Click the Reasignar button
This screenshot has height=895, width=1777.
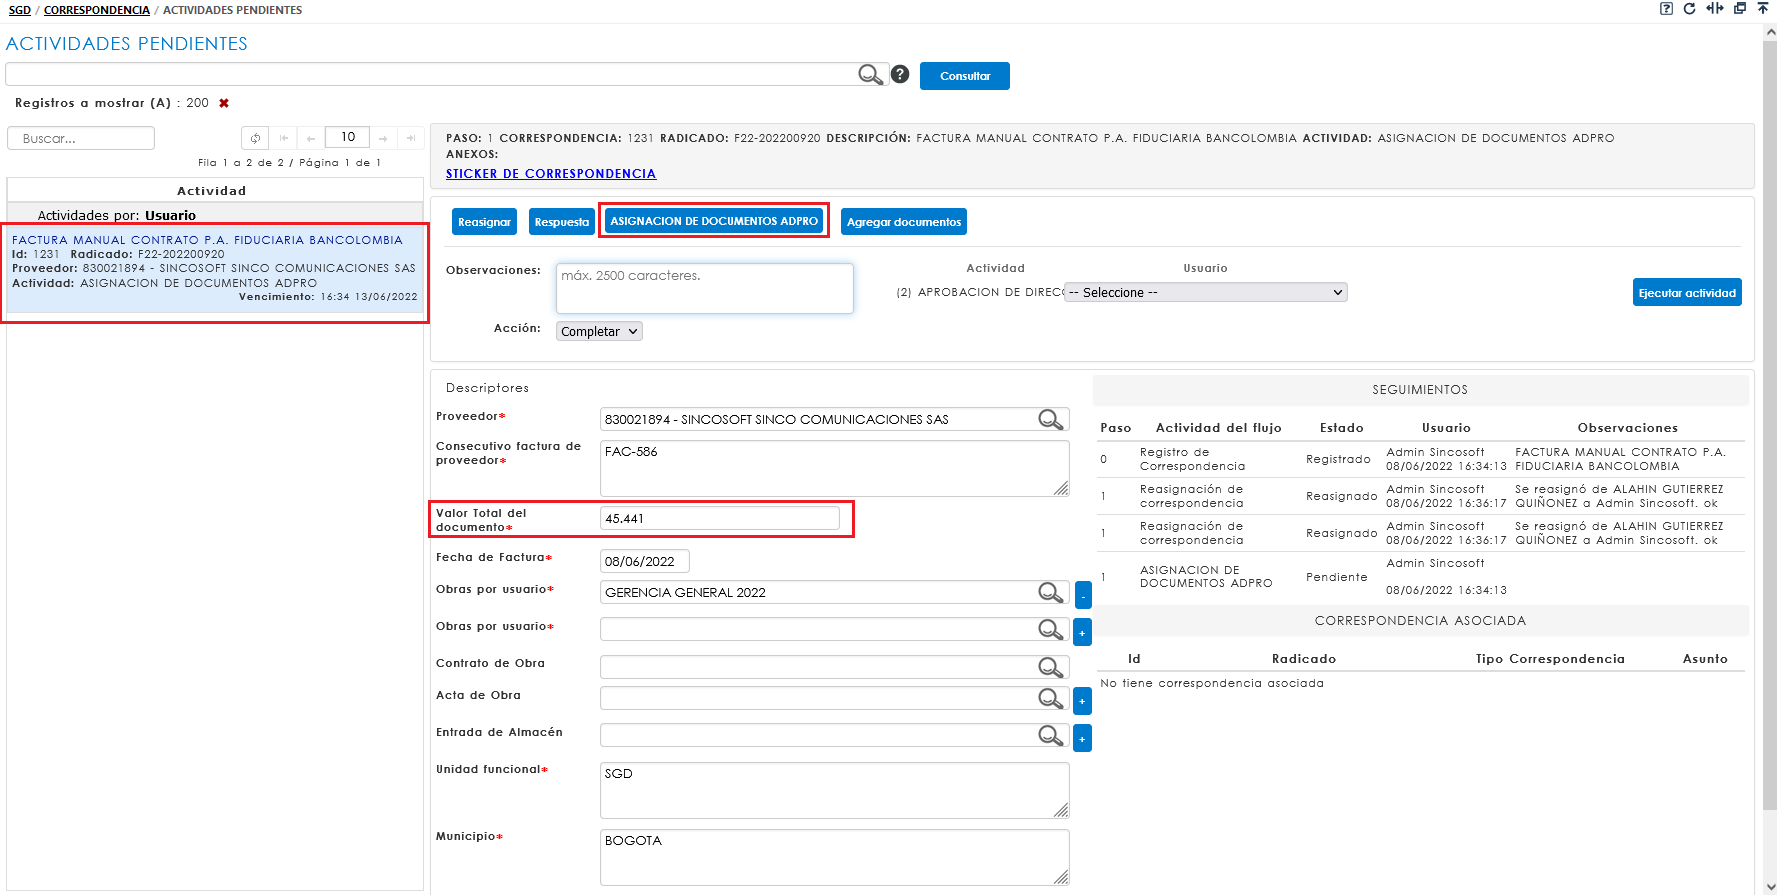pyautogui.click(x=484, y=222)
